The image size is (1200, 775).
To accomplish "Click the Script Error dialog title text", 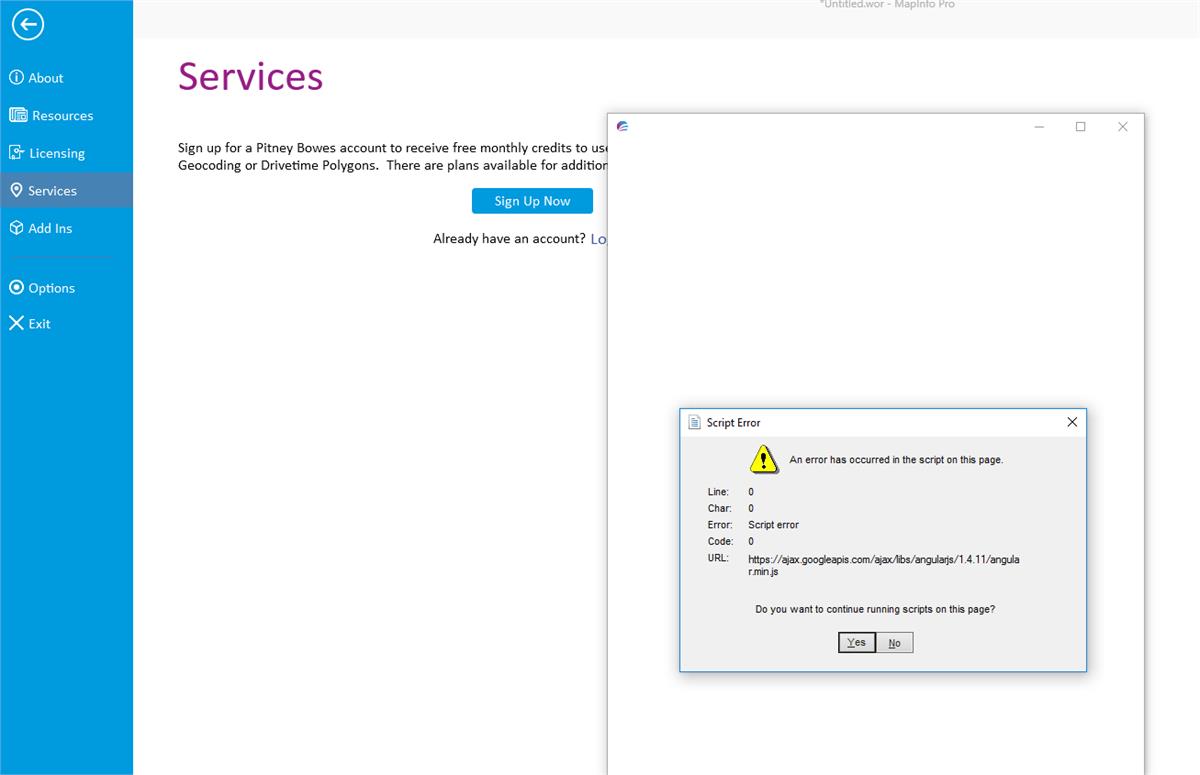I will [x=733, y=423].
